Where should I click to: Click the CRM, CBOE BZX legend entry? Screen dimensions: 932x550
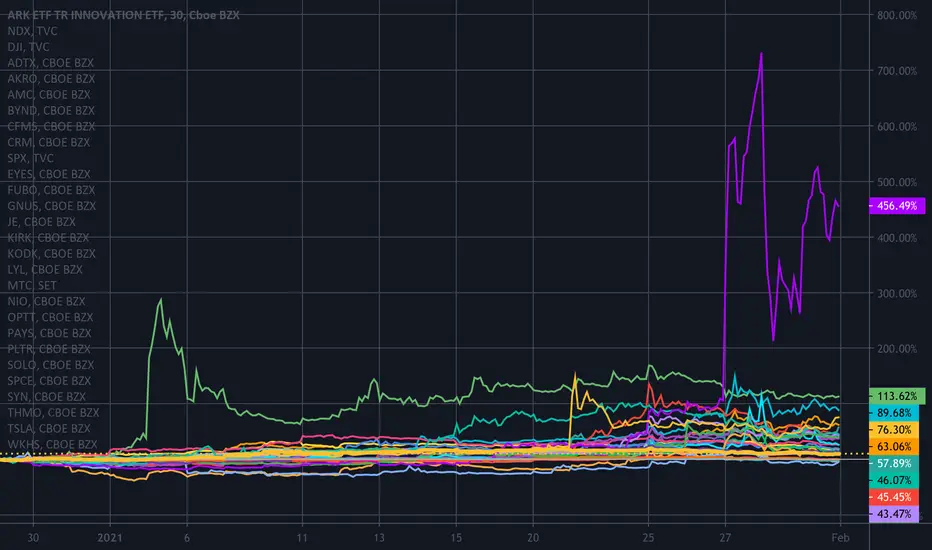click(x=49, y=142)
